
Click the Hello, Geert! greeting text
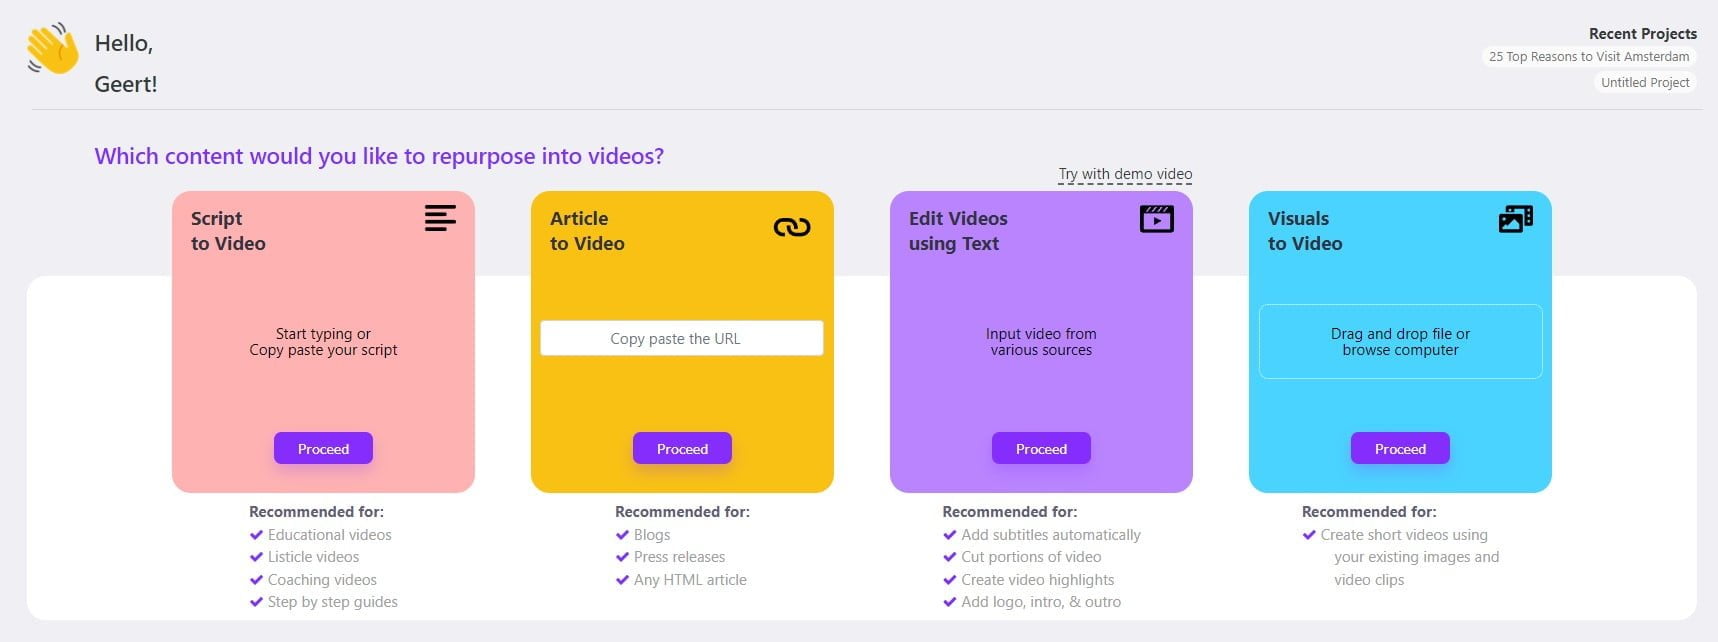(126, 63)
